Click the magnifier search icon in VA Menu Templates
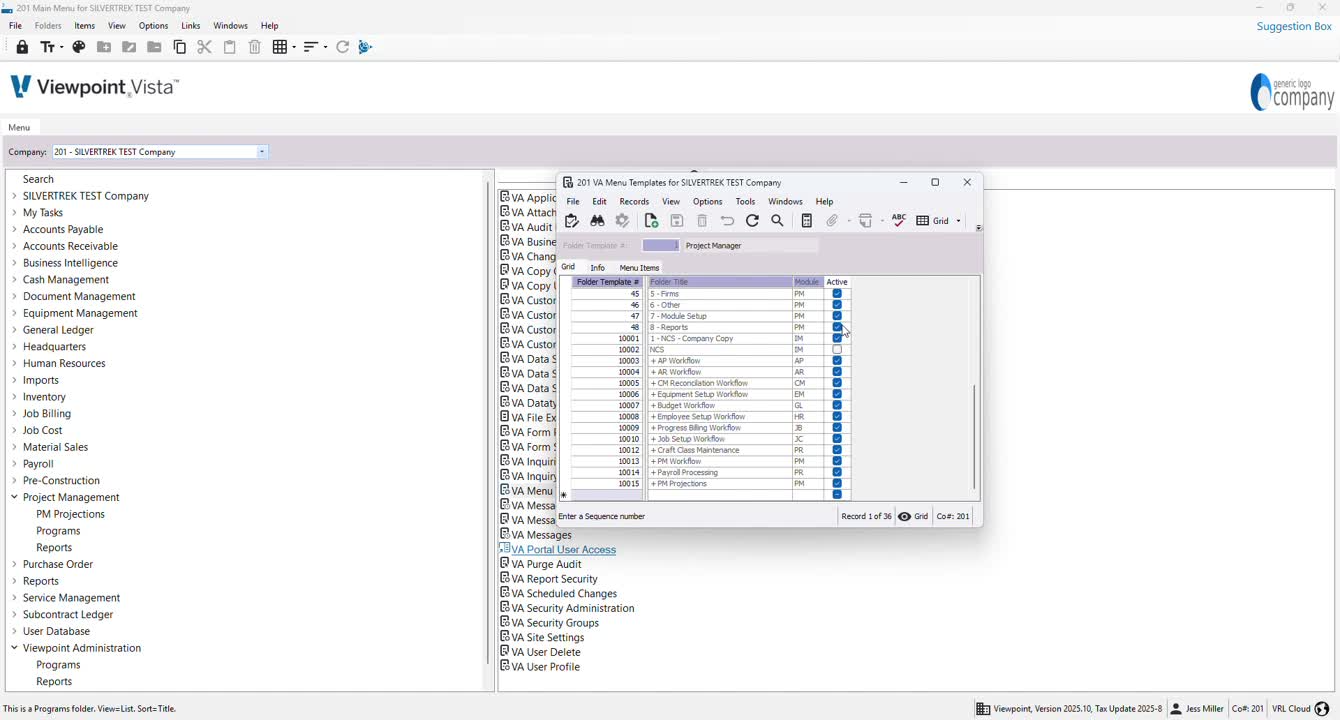This screenshot has height=720, width=1340. pos(777,221)
